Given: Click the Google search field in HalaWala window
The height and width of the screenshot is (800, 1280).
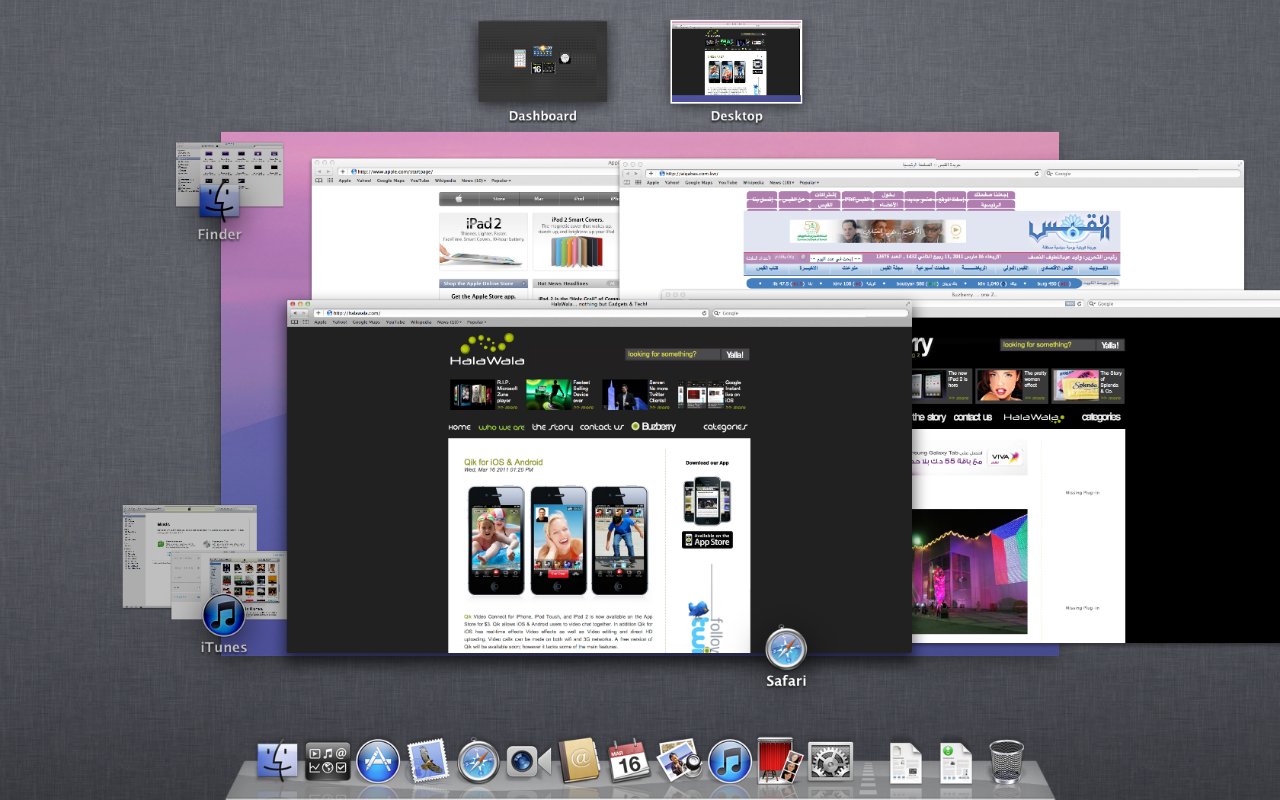Looking at the screenshot, I should tap(810, 313).
